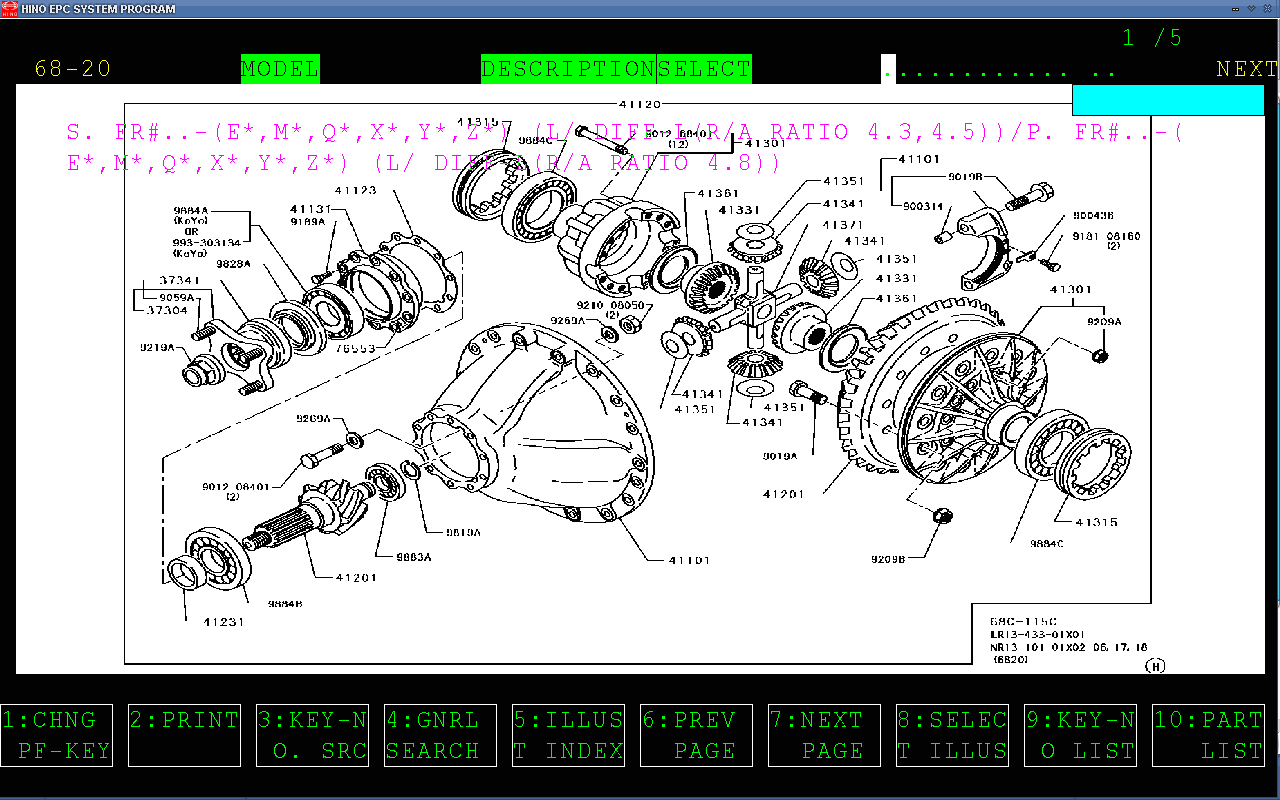1280x800 pixels.
Task: Click the SELECT header field
Action: [704, 69]
